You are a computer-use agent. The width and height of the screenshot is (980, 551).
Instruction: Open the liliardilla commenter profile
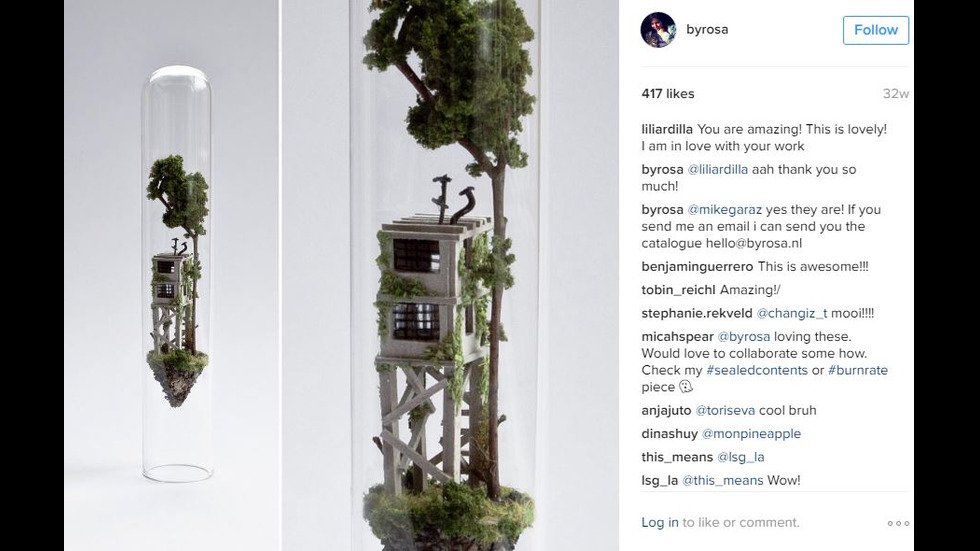coord(667,129)
